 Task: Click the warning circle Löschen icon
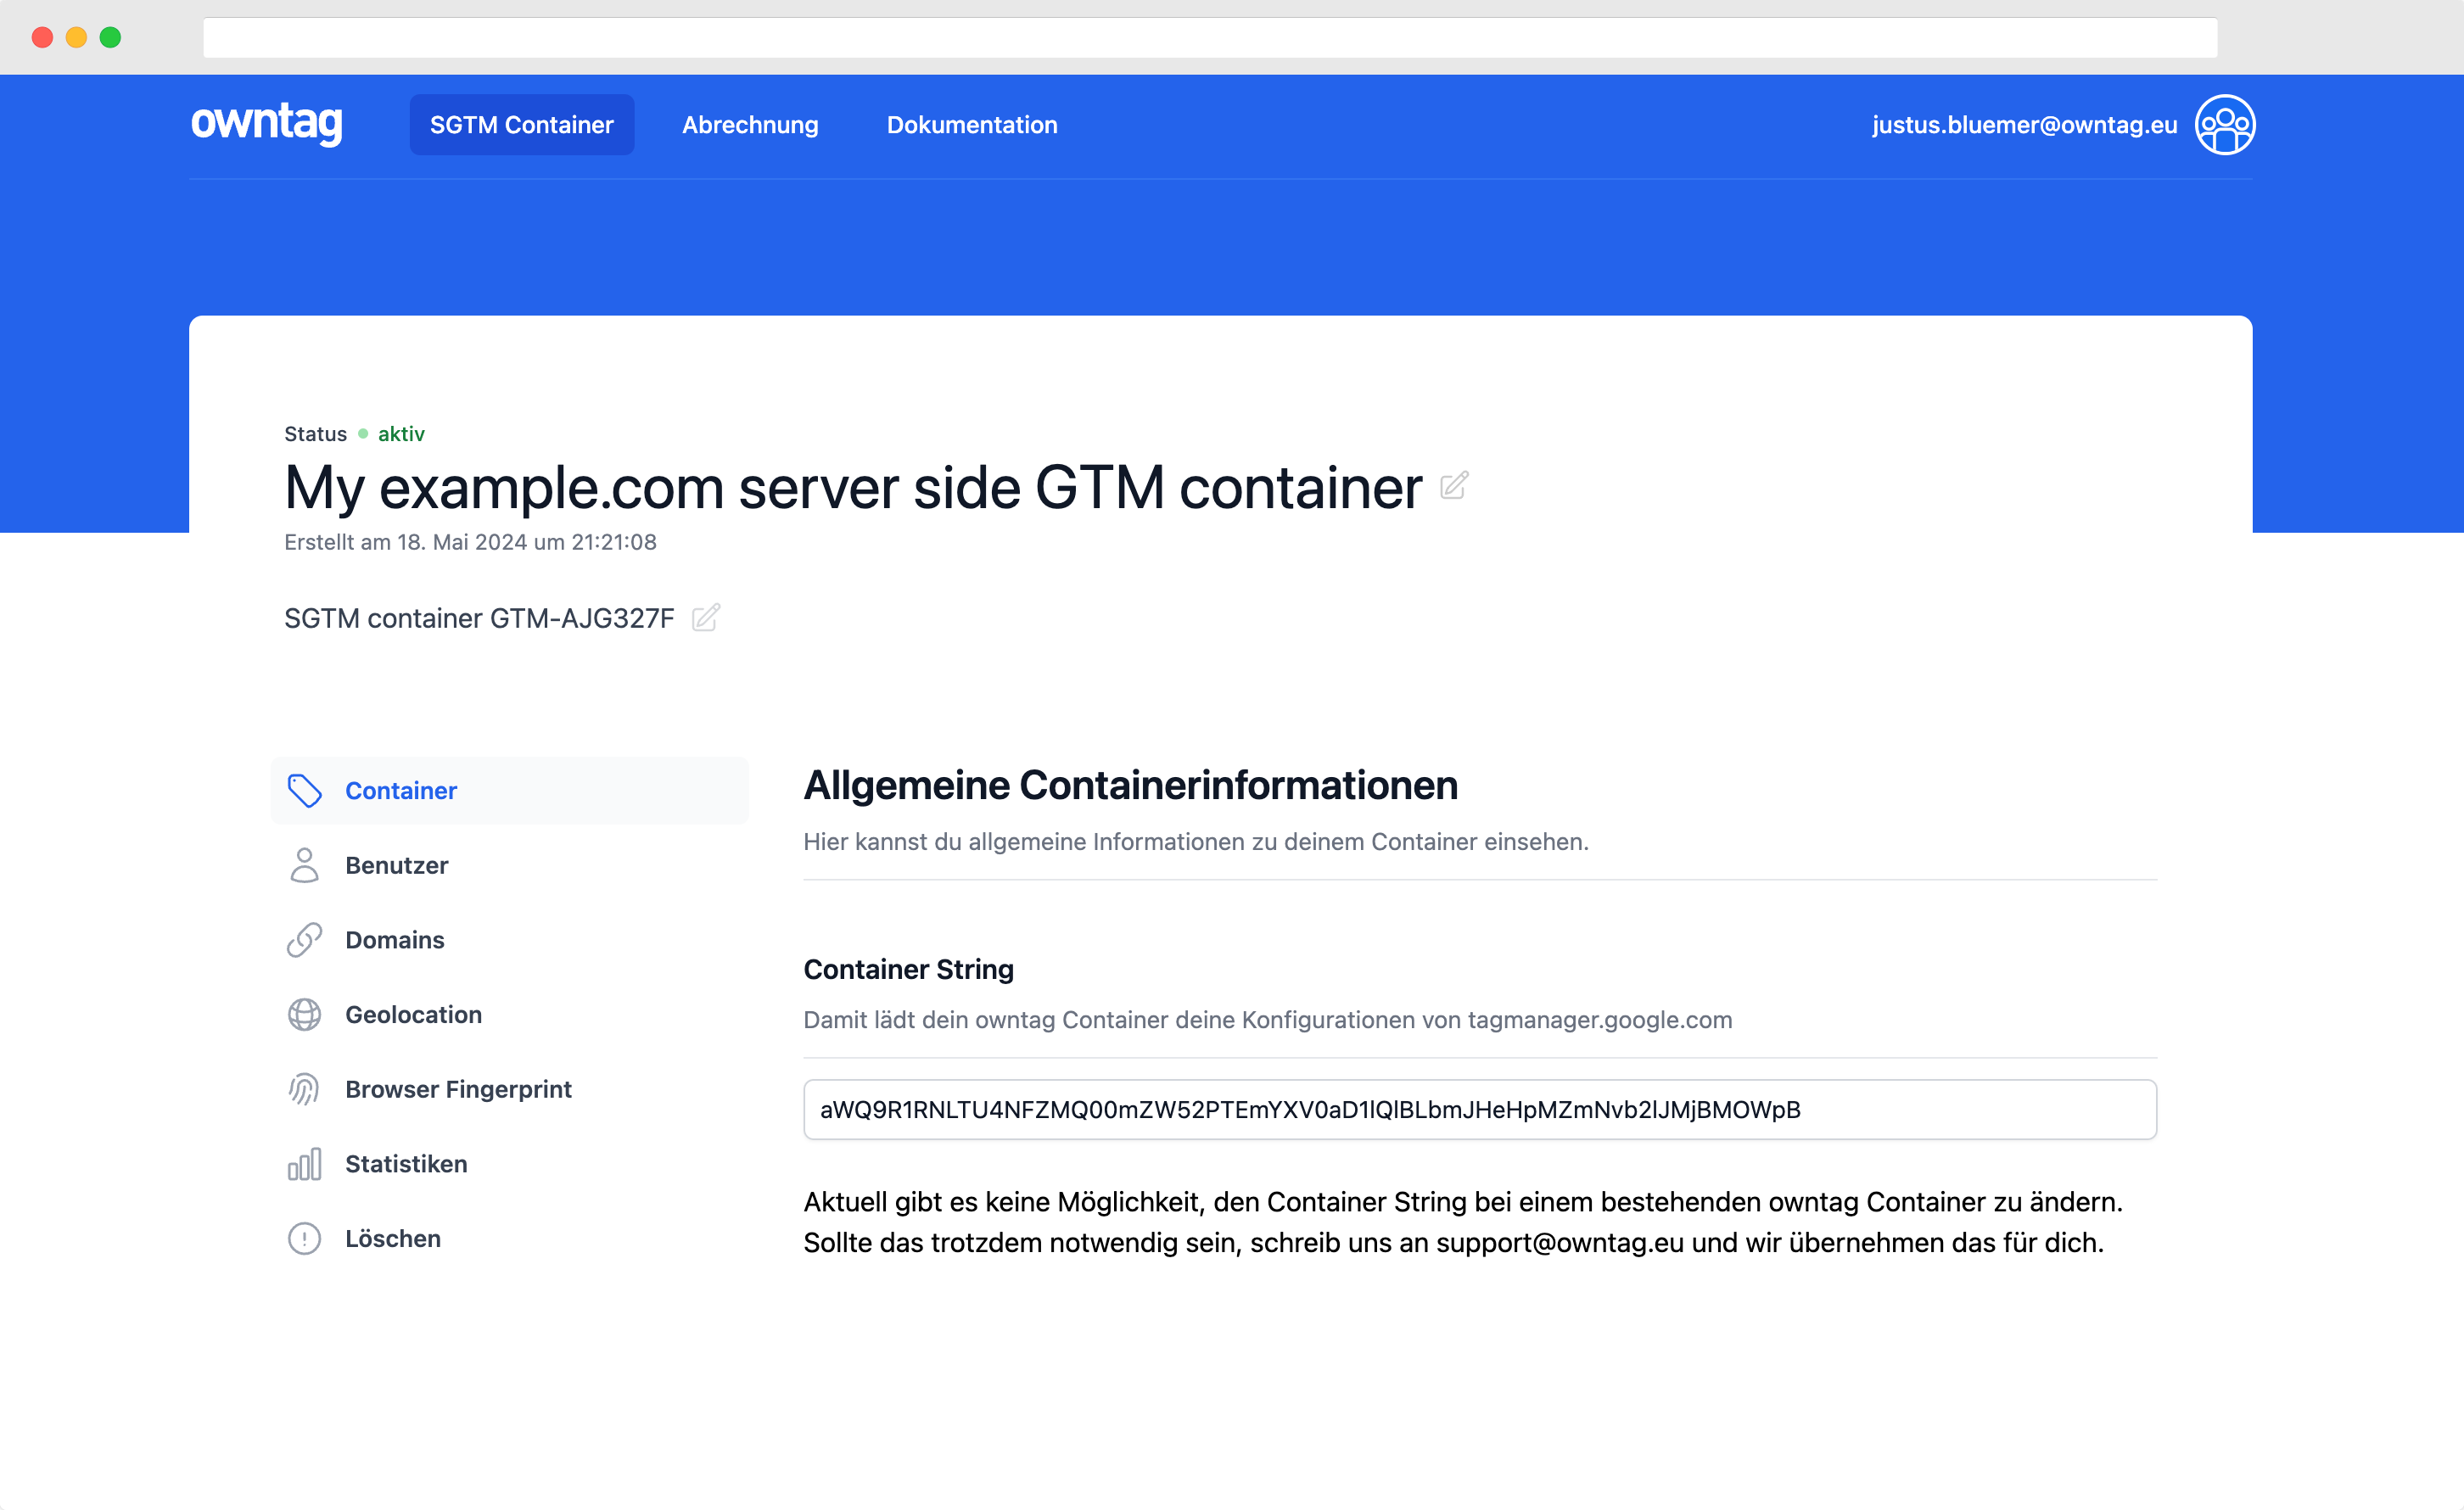click(x=304, y=1239)
